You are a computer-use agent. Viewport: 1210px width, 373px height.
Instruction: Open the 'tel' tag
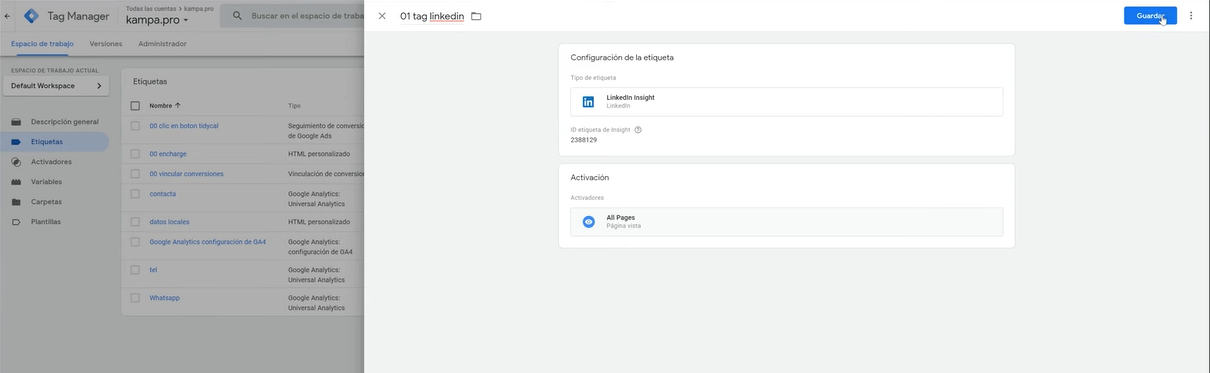(153, 270)
